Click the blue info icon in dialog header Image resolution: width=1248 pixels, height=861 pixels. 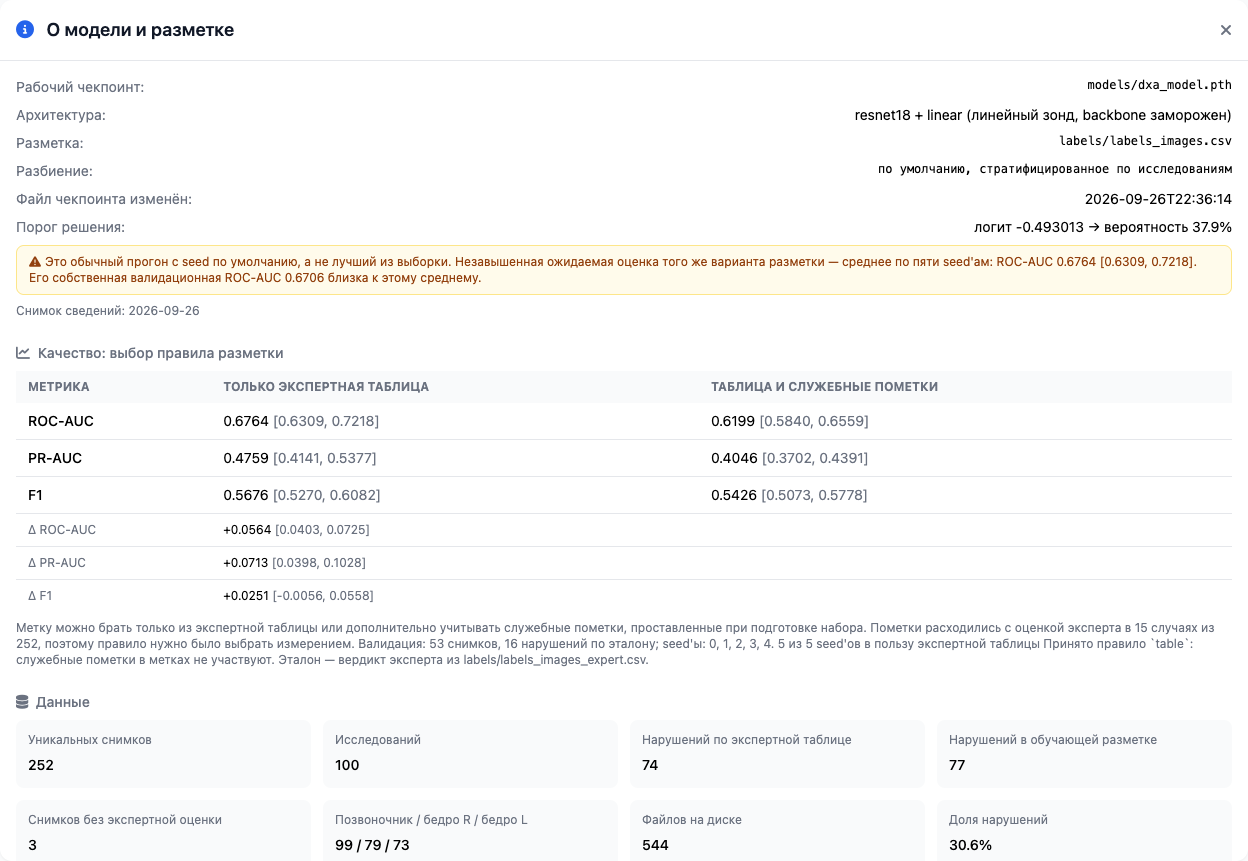25,30
